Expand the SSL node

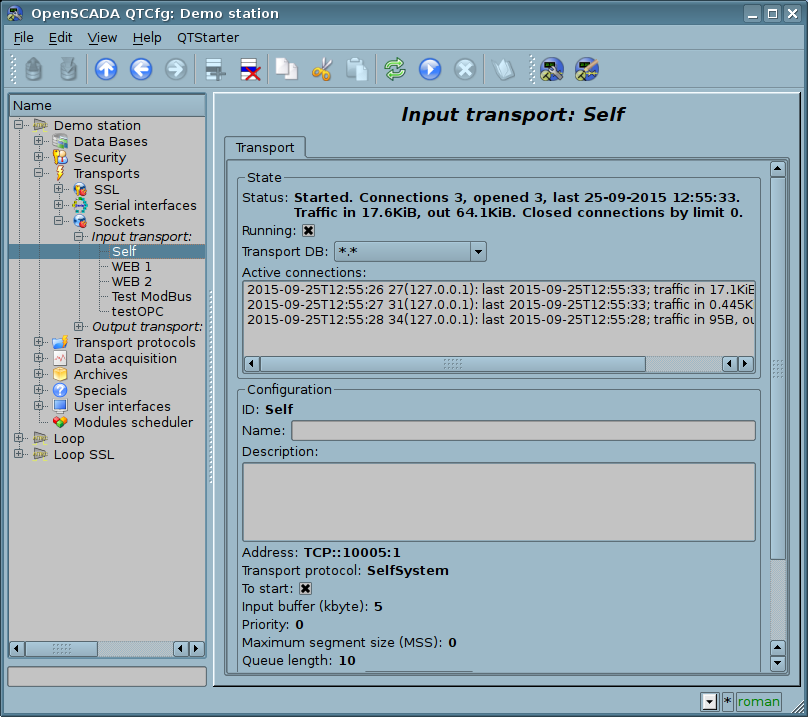(x=59, y=189)
